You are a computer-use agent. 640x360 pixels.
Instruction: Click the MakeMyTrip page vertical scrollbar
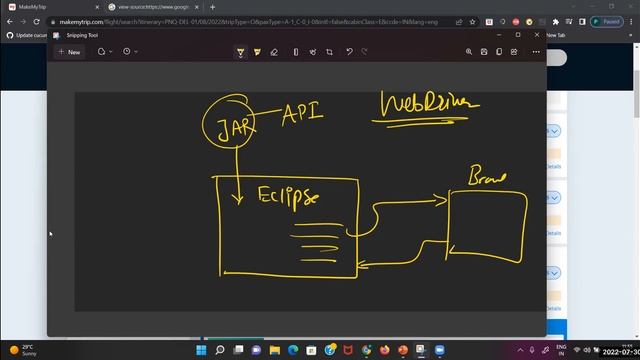pyautogui.click(x=636, y=93)
